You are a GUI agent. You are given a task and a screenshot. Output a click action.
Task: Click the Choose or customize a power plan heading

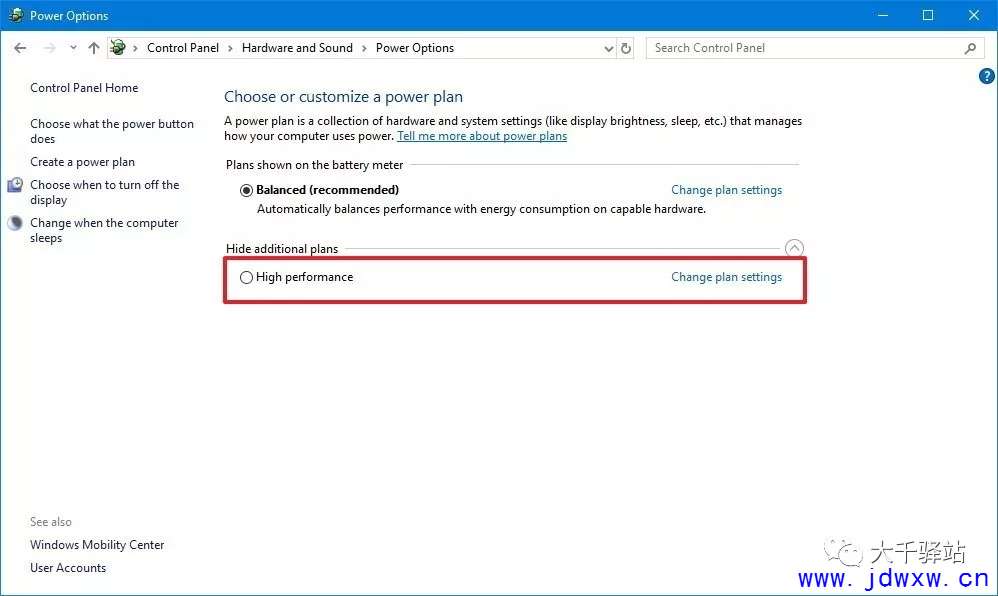click(344, 97)
